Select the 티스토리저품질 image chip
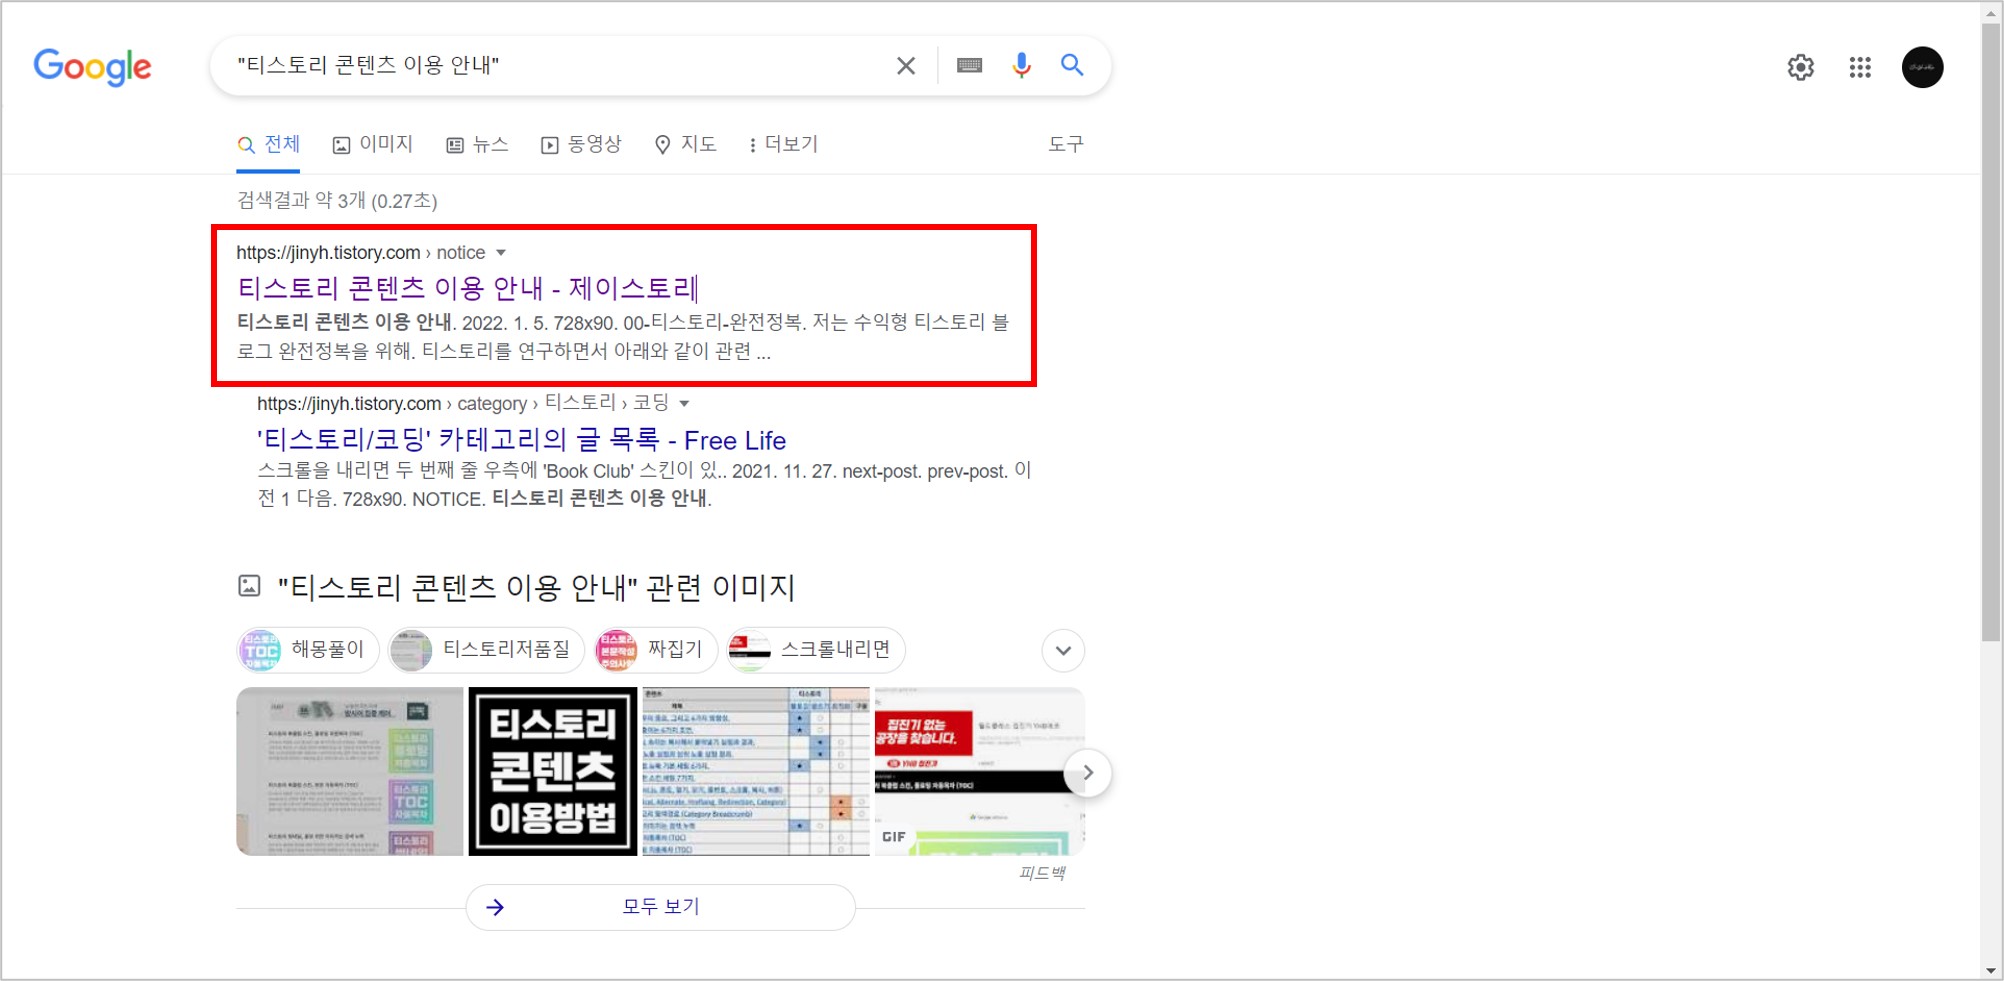The width and height of the screenshot is (2004, 981). [x=486, y=650]
